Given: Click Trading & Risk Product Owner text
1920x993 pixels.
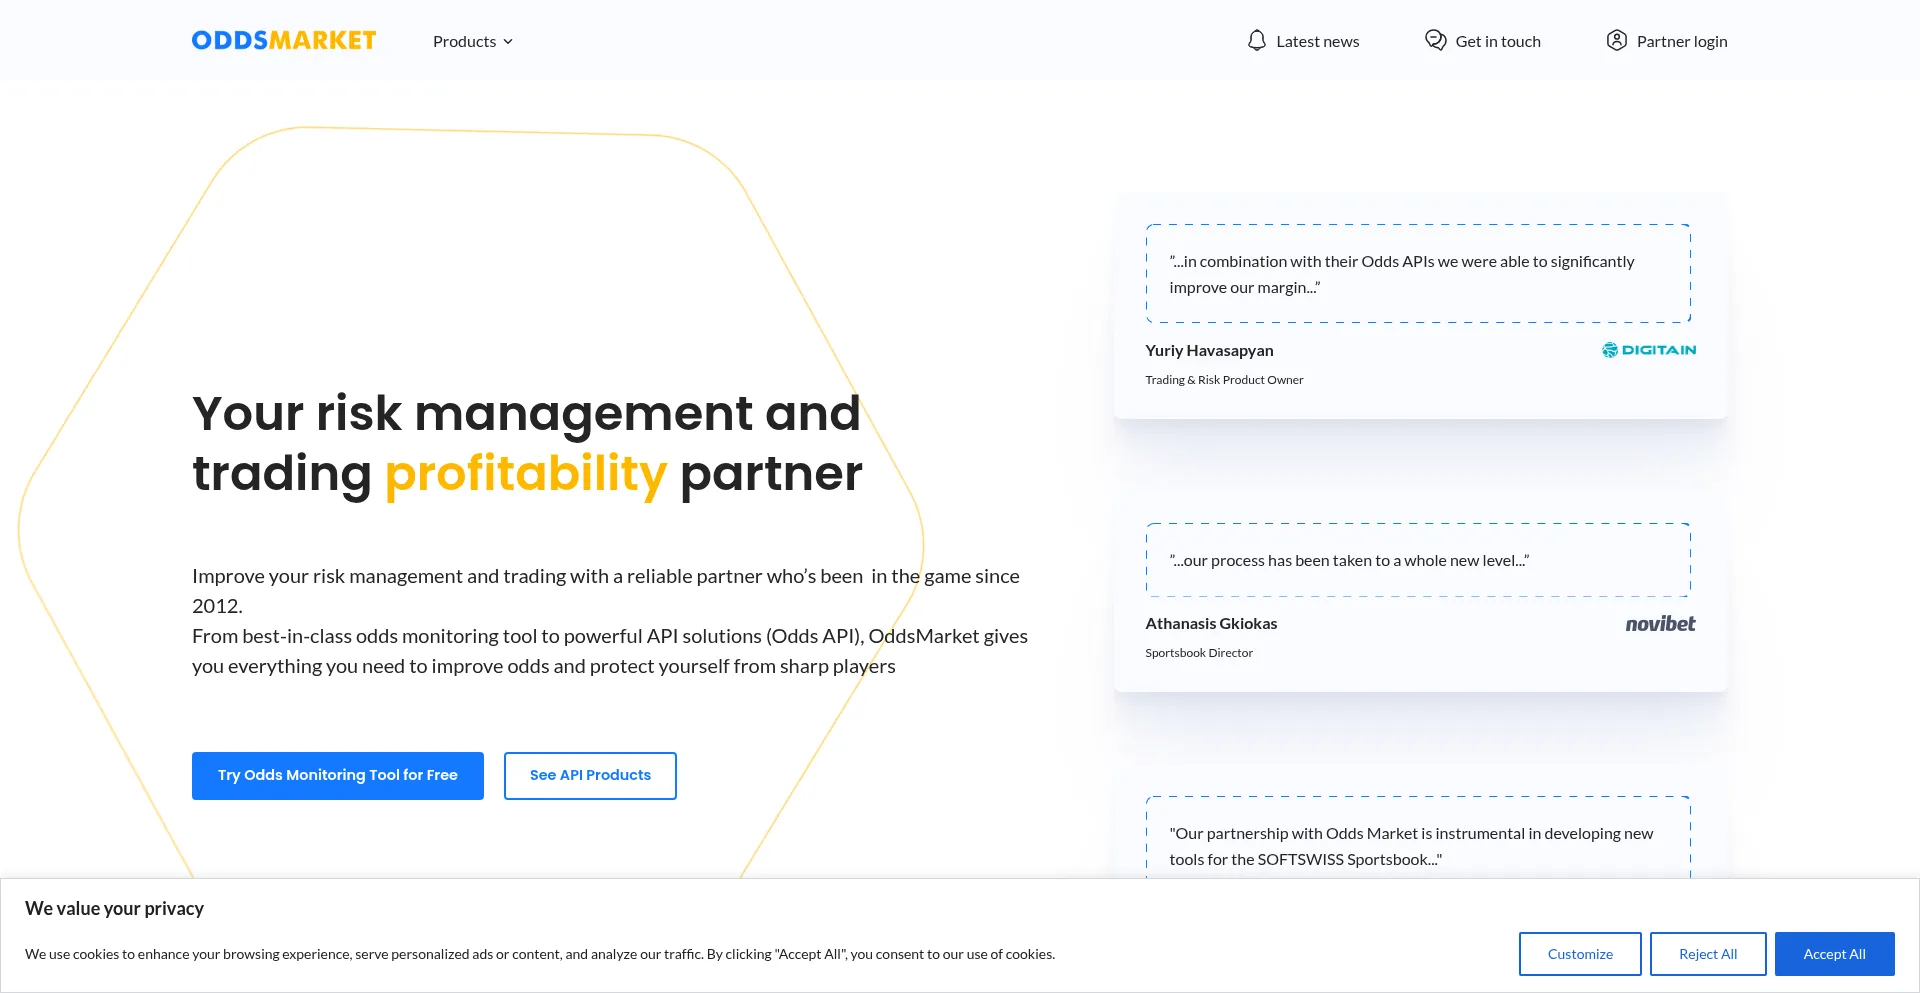Looking at the screenshot, I should coord(1224,380).
